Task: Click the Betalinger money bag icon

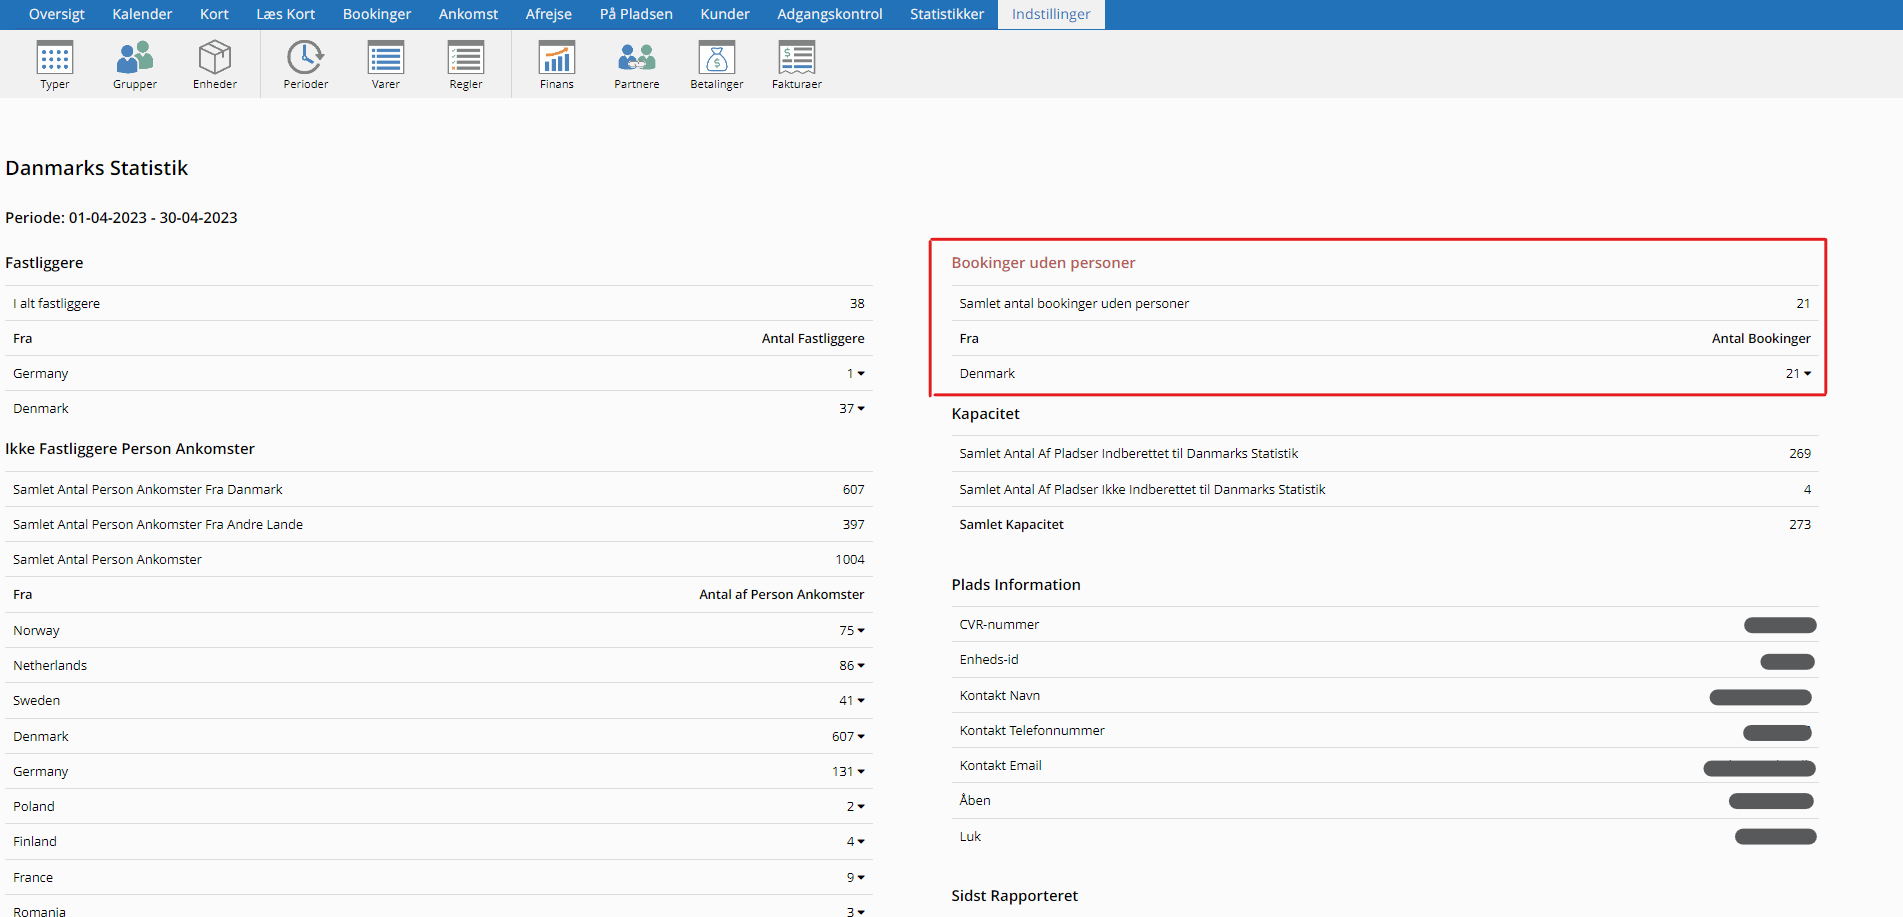Action: 717,58
